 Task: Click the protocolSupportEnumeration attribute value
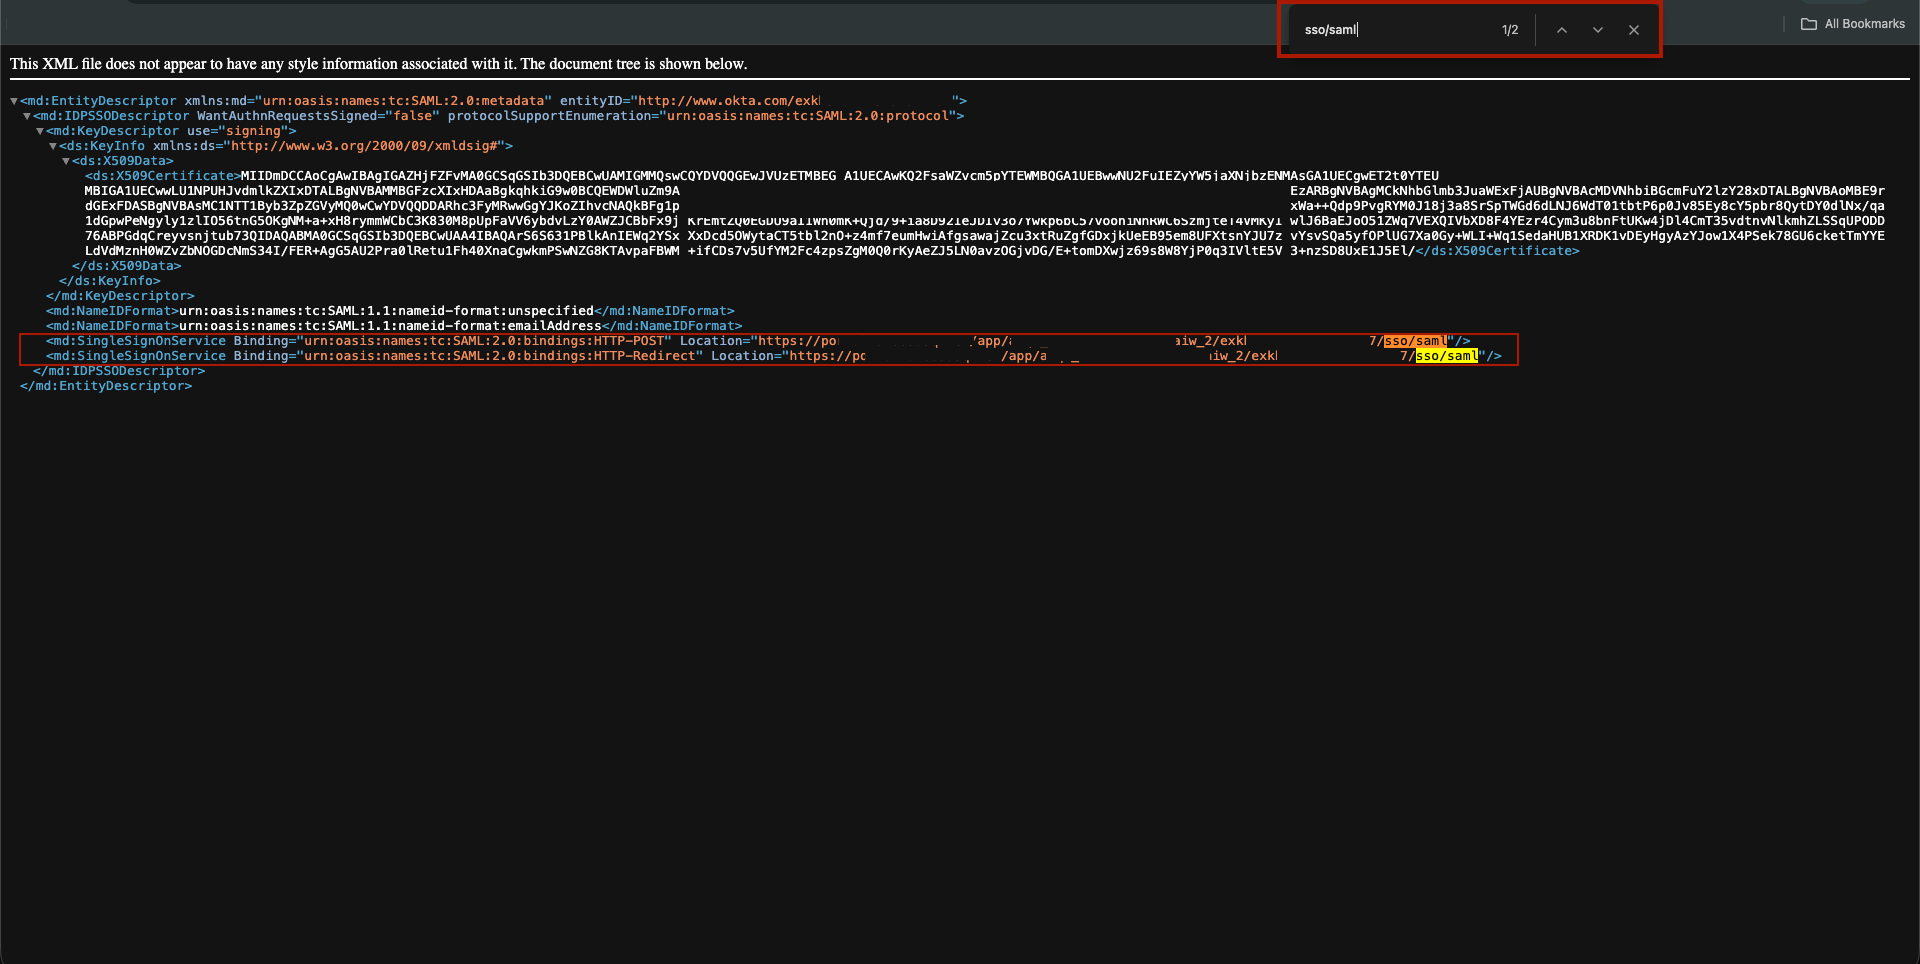(808, 116)
